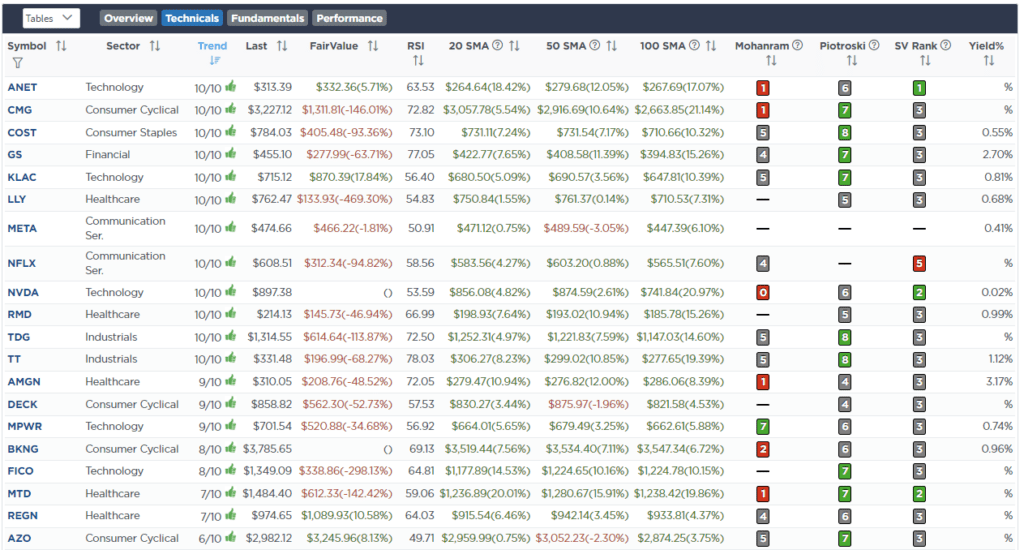Click LLY's fair value $133.93(-469.30%)
1024x550 pixels.
pos(344,199)
